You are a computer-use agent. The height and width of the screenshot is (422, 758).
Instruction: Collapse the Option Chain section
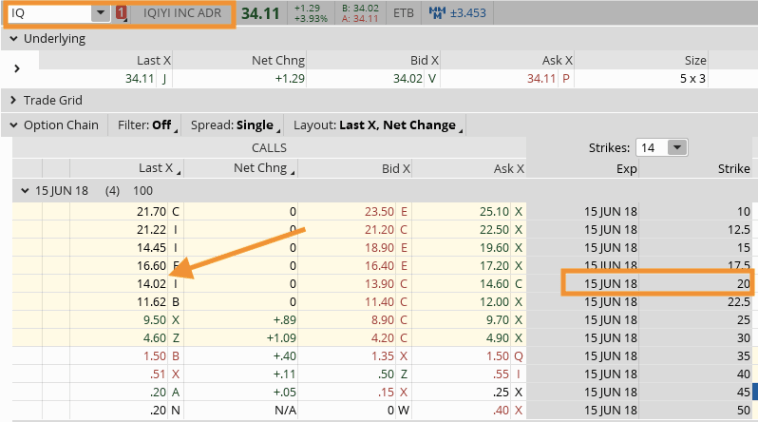(13, 125)
